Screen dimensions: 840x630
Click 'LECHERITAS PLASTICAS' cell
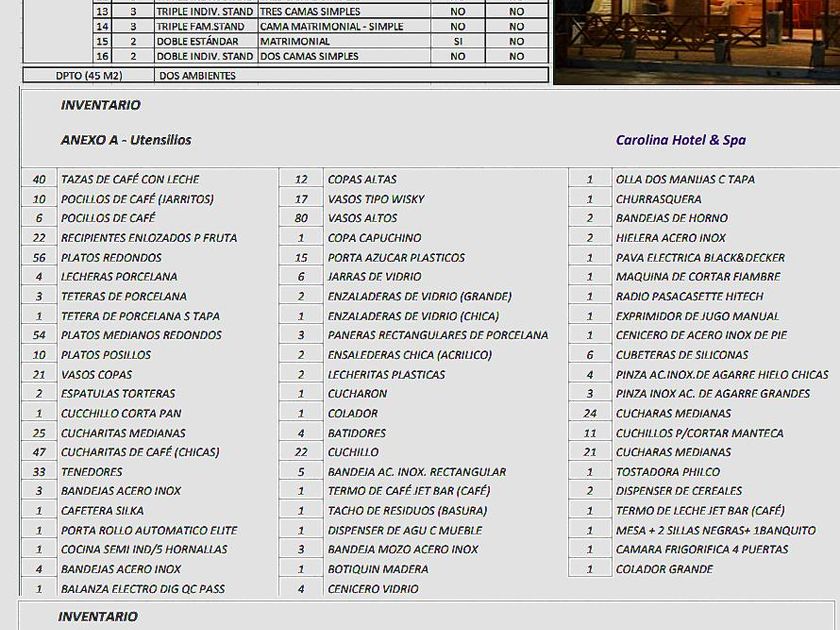[x=386, y=374]
